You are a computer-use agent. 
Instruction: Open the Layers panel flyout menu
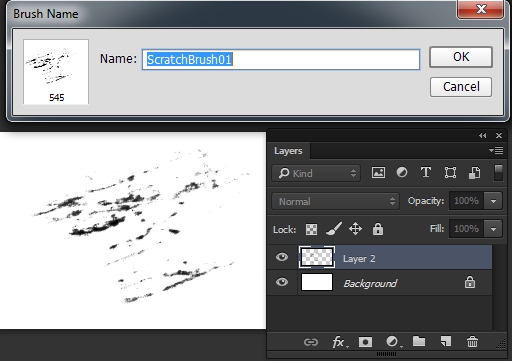coord(496,151)
